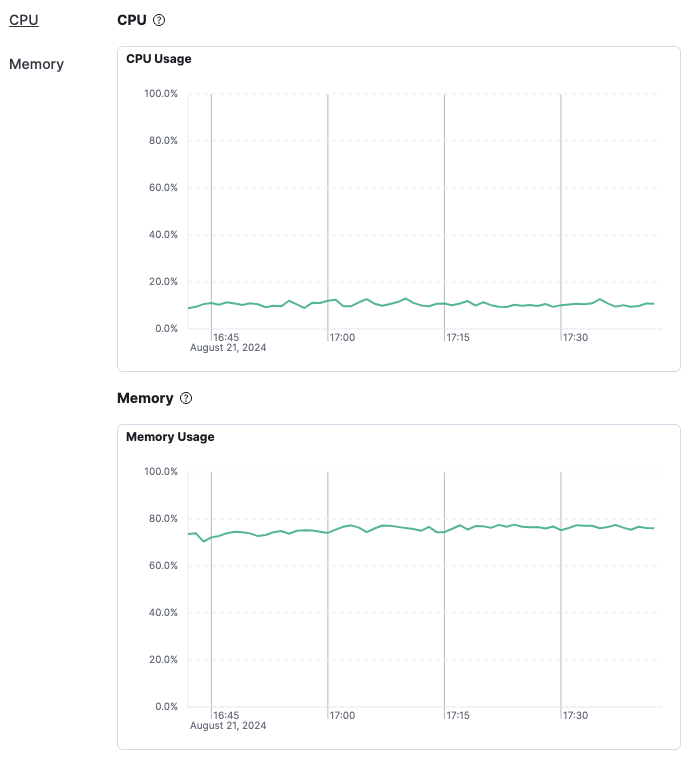
Task: Click the 100.0% axis label in CPU chart
Action: [x=161, y=94]
